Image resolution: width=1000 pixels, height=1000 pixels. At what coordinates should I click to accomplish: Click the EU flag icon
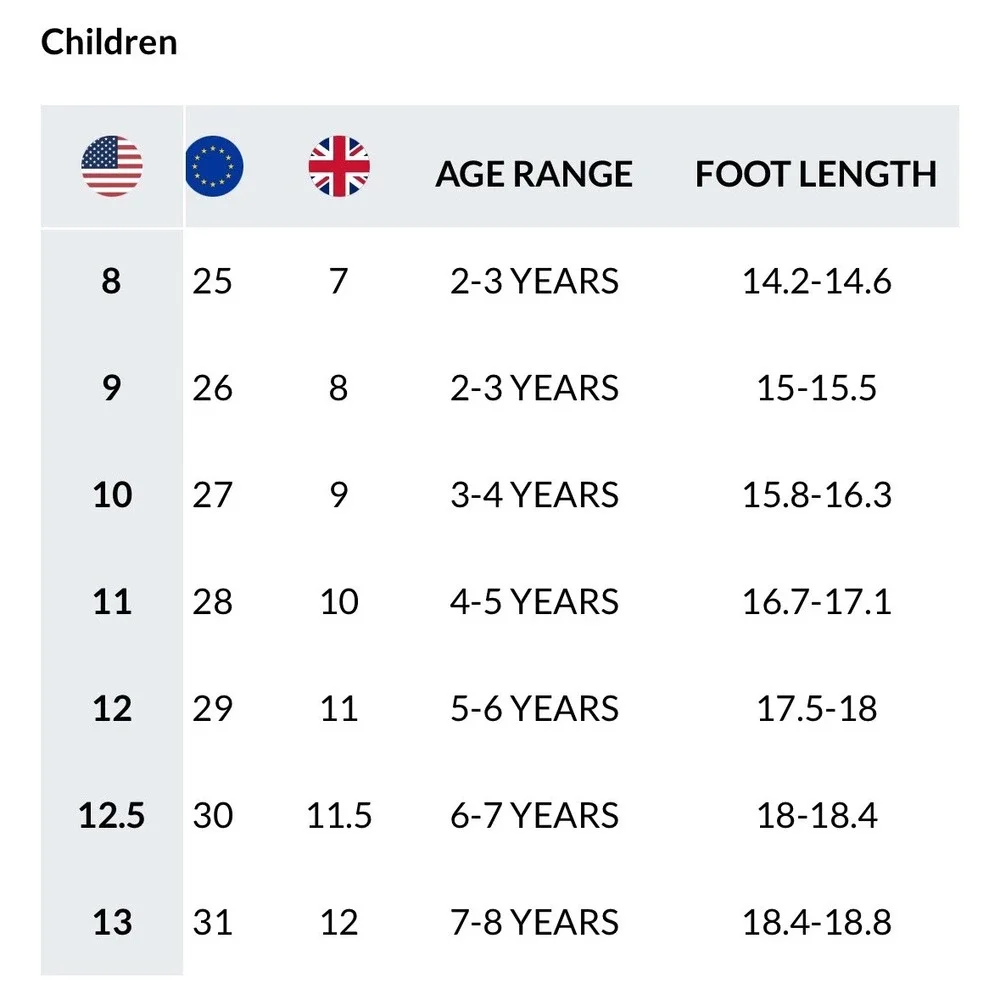pos(214,166)
